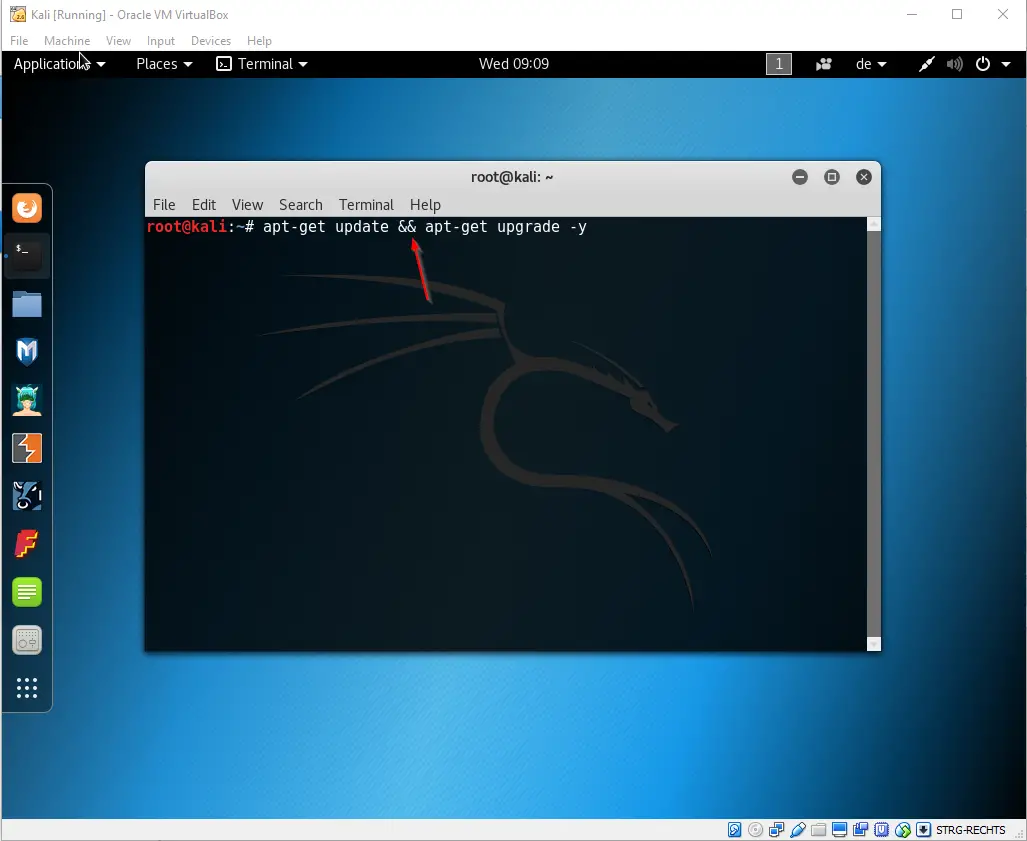Maximize the root@kali terminal window
This screenshot has width=1027, height=841.
tap(832, 177)
